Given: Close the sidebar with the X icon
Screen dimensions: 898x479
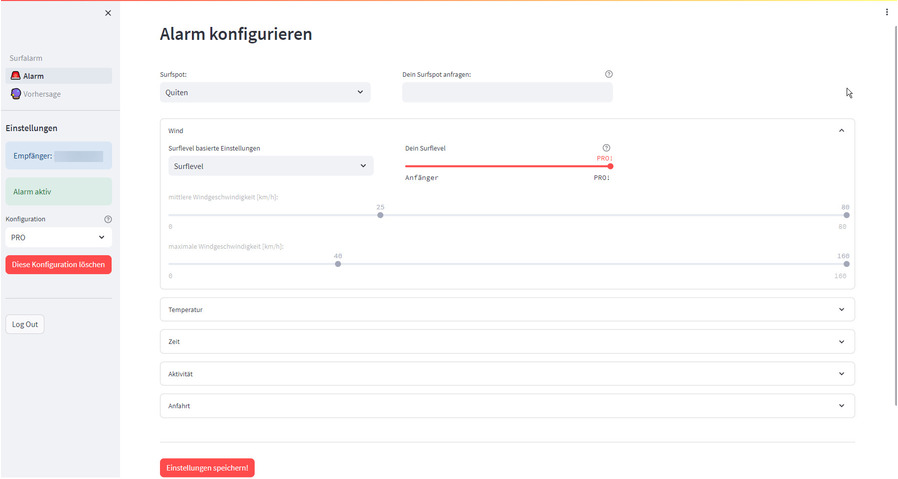Looking at the screenshot, I should click(x=108, y=13).
